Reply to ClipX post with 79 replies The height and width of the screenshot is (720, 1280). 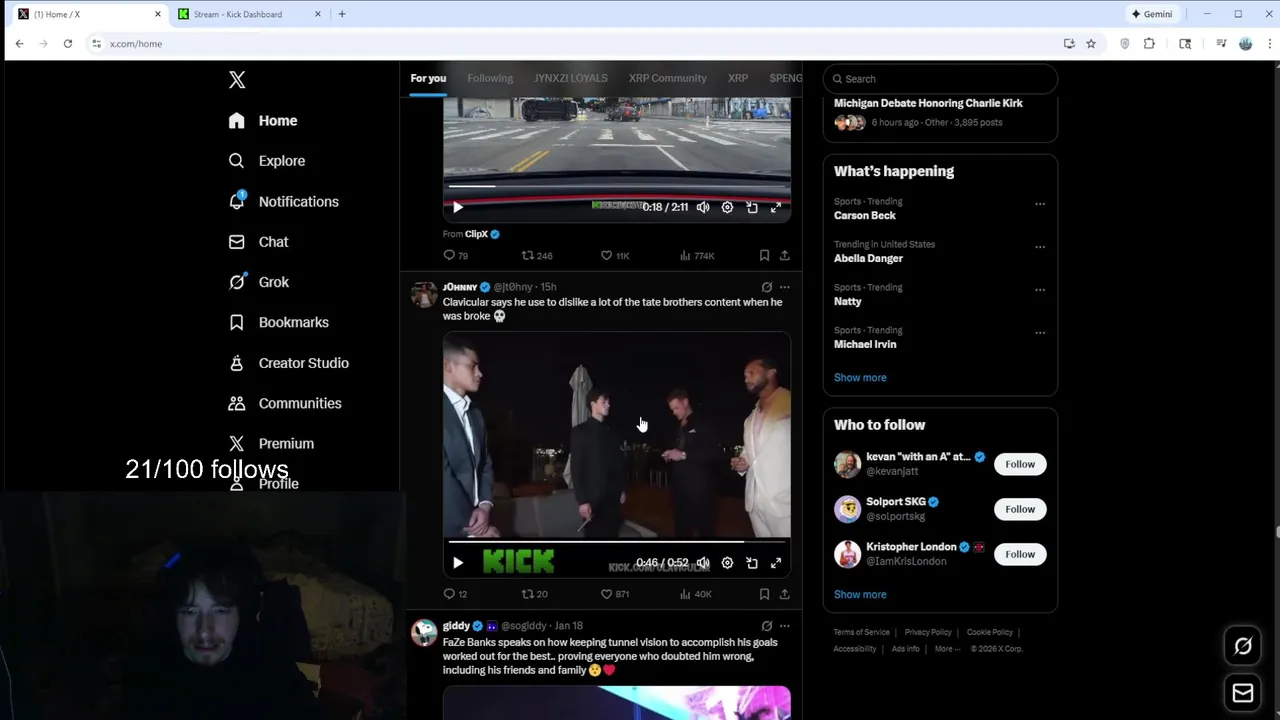coord(455,256)
